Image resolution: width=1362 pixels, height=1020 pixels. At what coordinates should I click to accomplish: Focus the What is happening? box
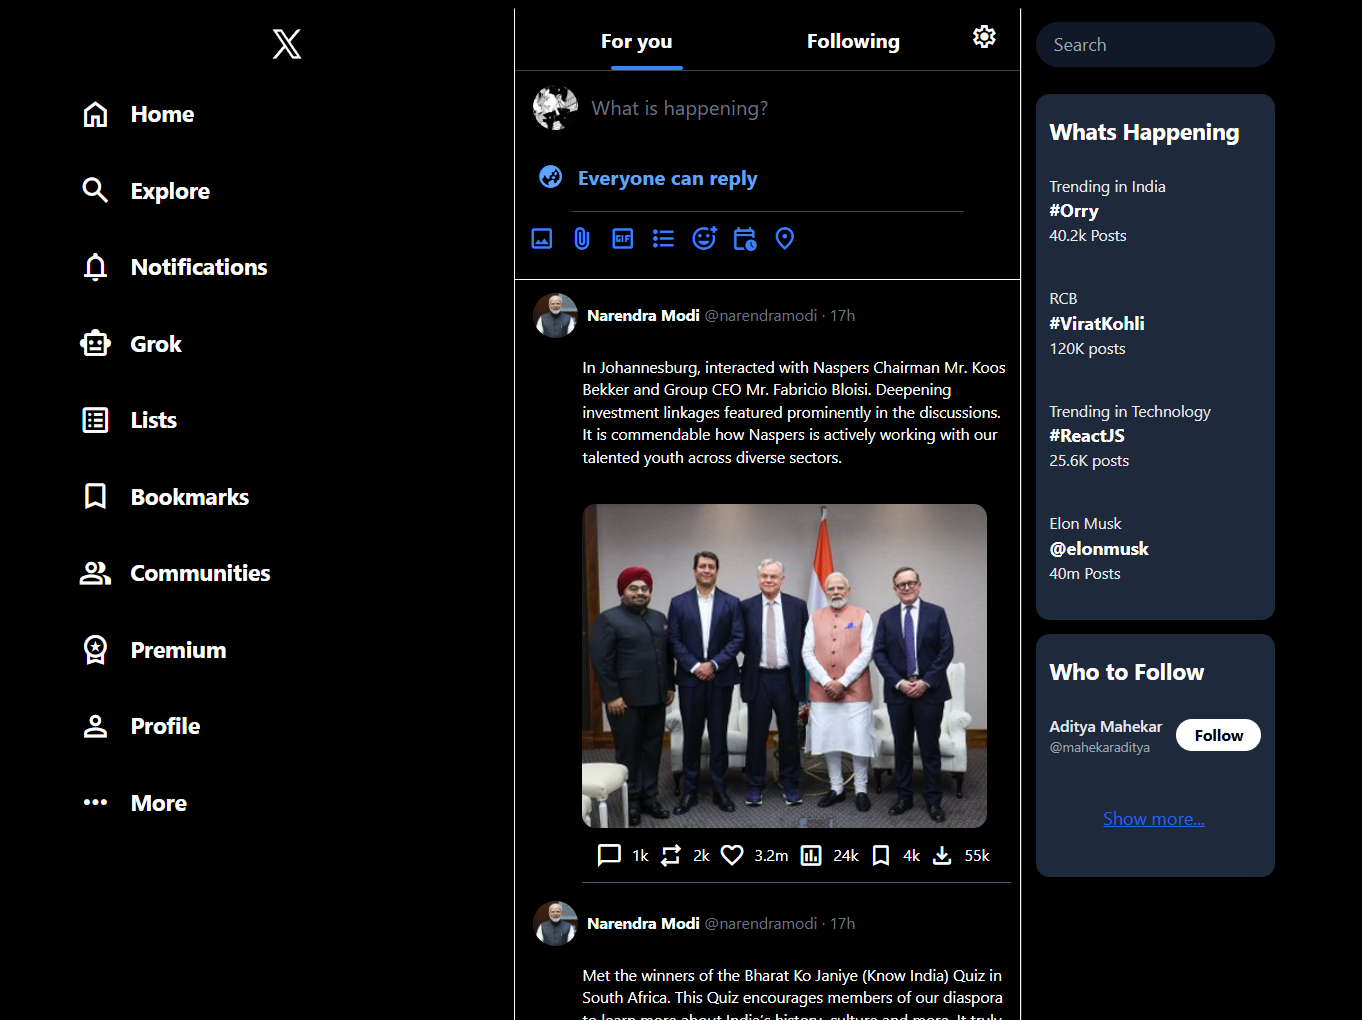pos(680,108)
